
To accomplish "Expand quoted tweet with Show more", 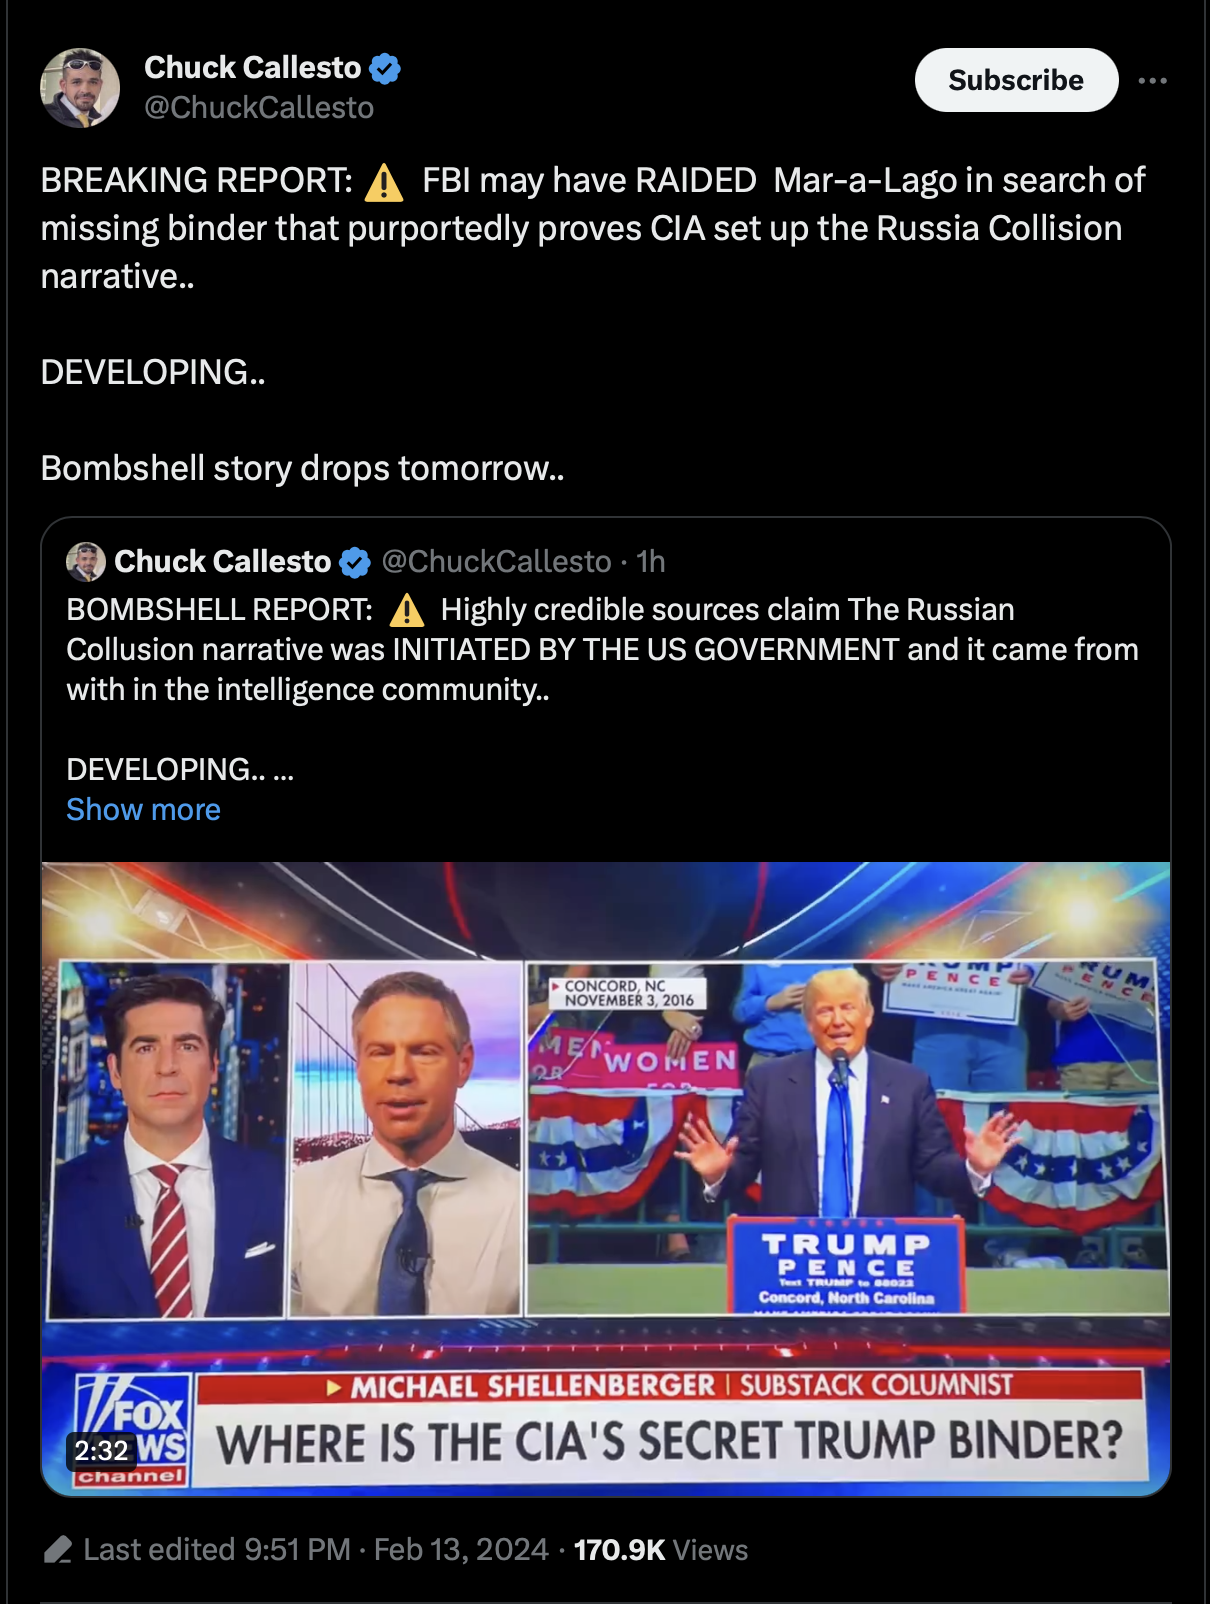I will tap(143, 809).
